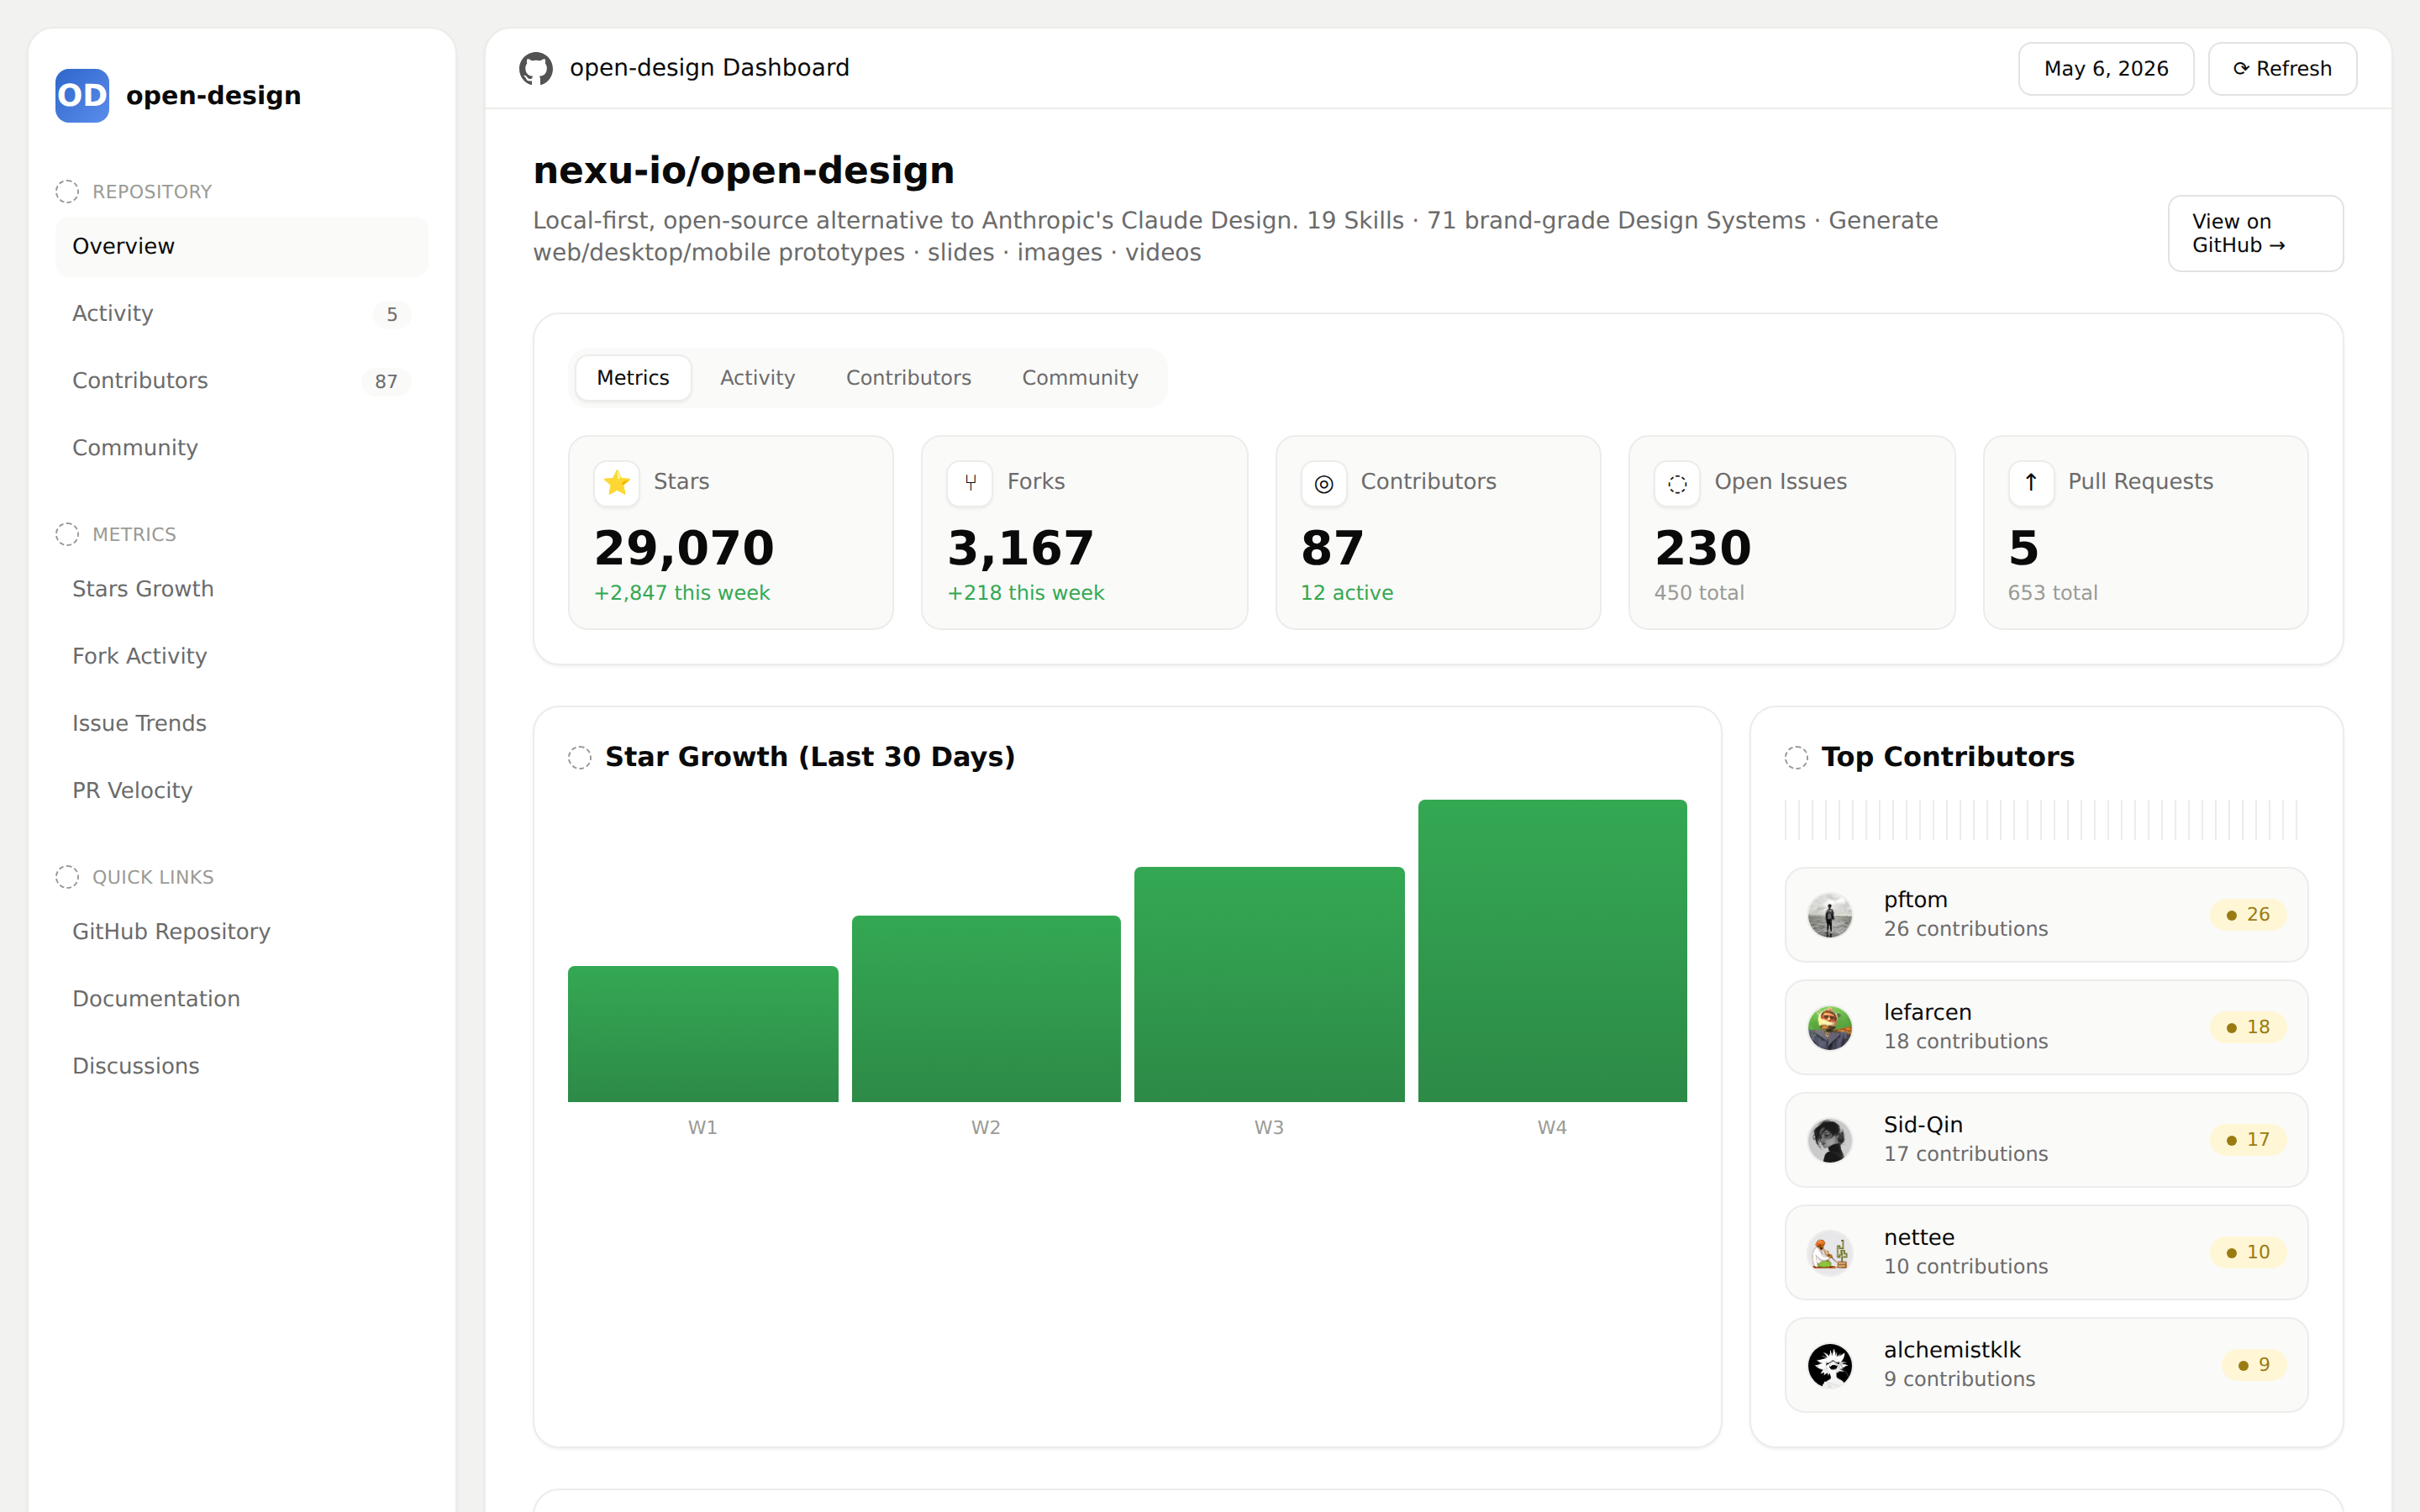Click the sidebar Activity badge showing 5
Image resolution: width=2420 pixels, height=1512 pixels.
point(392,314)
